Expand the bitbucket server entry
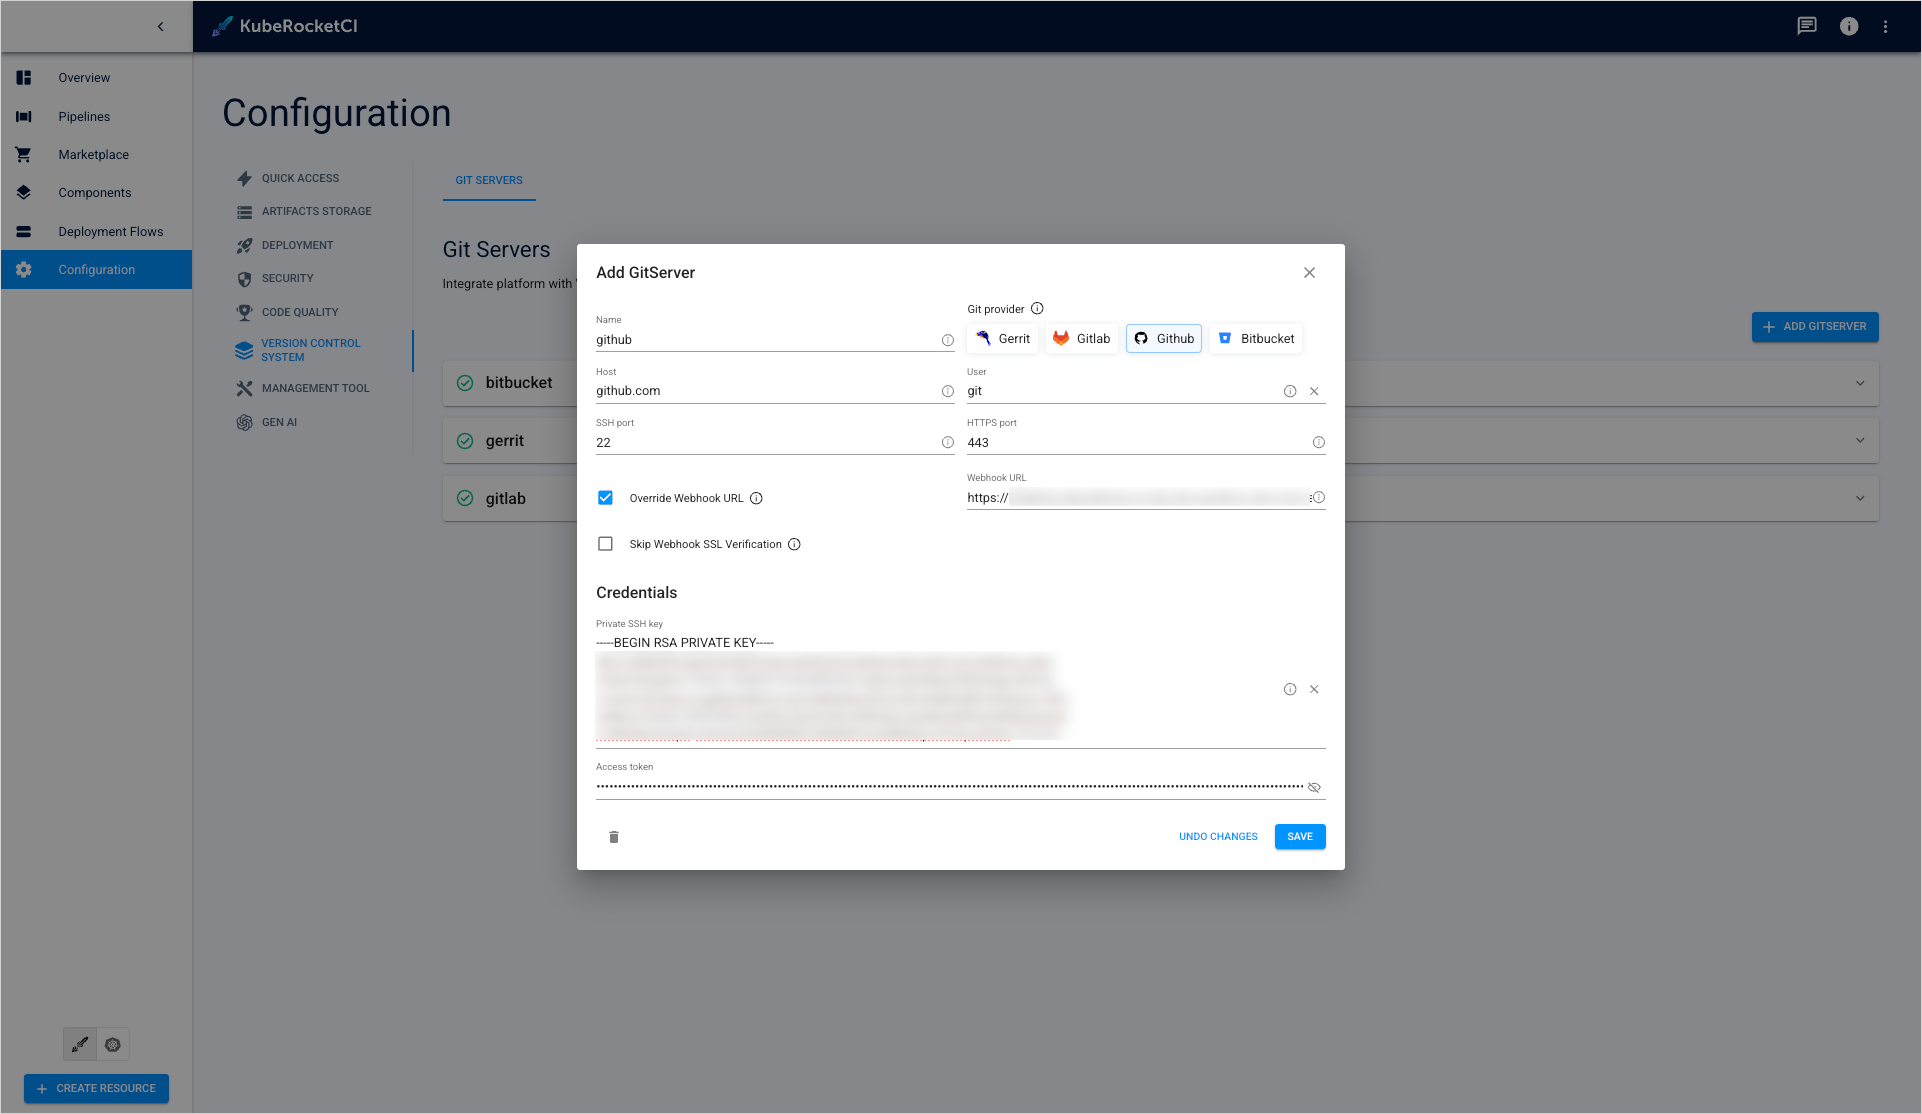The height and width of the screenshot is (1114, 1922). tap(1859, 383)
